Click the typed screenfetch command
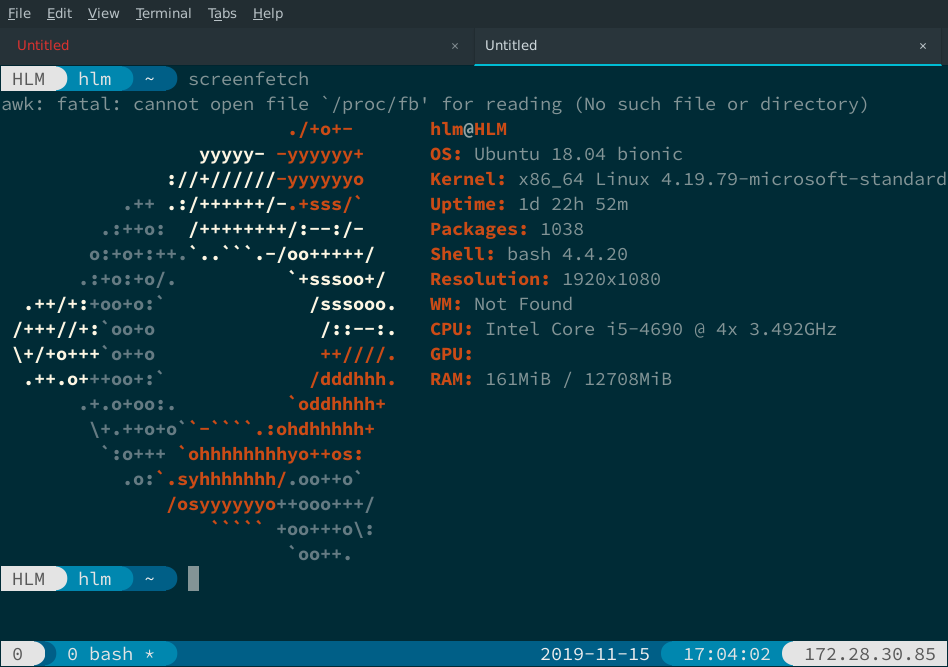Viewport: 948px width, 667px height. point(248,79)
